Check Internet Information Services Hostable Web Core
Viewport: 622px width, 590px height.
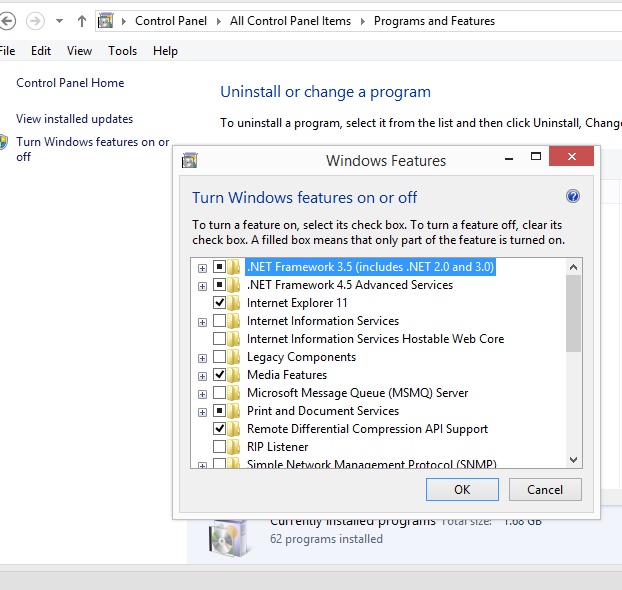(x=219, y=338)
